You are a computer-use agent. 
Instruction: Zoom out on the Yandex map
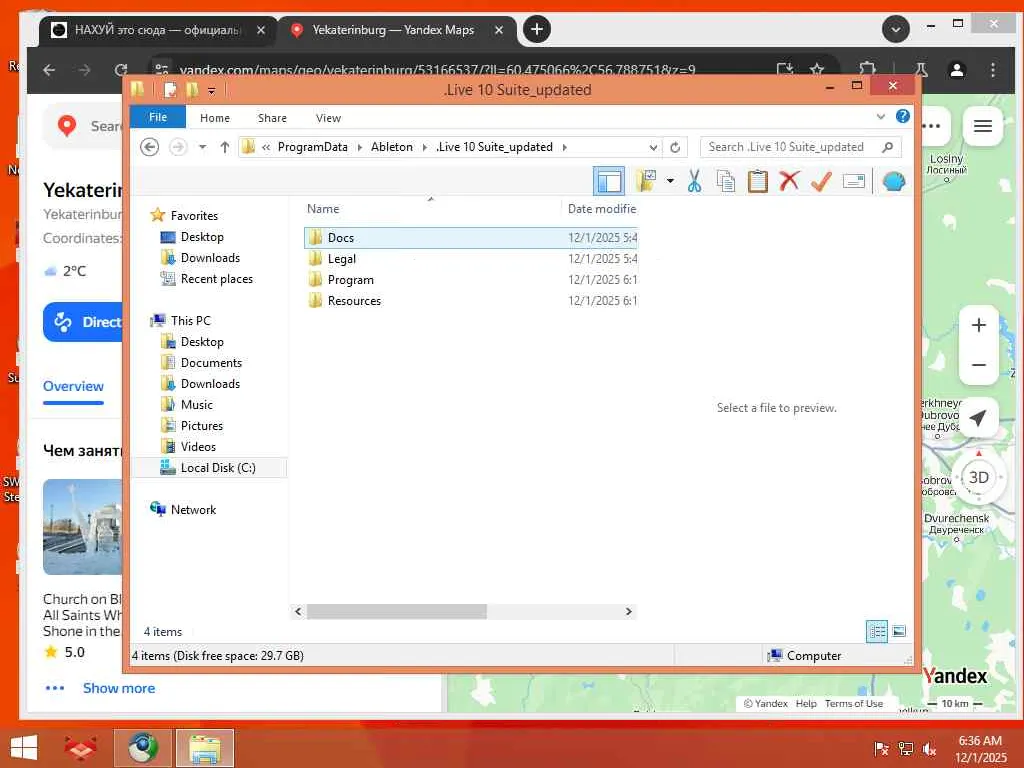(x=978, y=365)
